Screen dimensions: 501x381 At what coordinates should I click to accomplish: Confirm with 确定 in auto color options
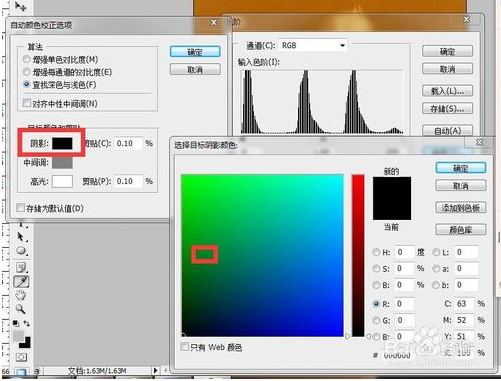(x=195, y=52)
